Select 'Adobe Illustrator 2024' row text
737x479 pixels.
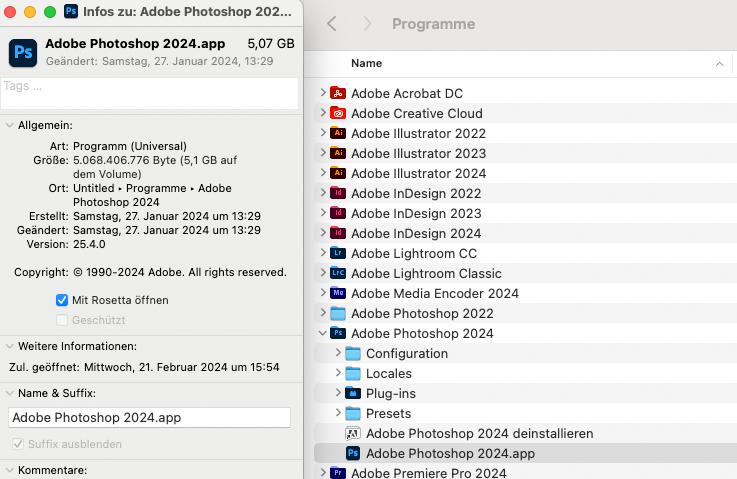418,173
